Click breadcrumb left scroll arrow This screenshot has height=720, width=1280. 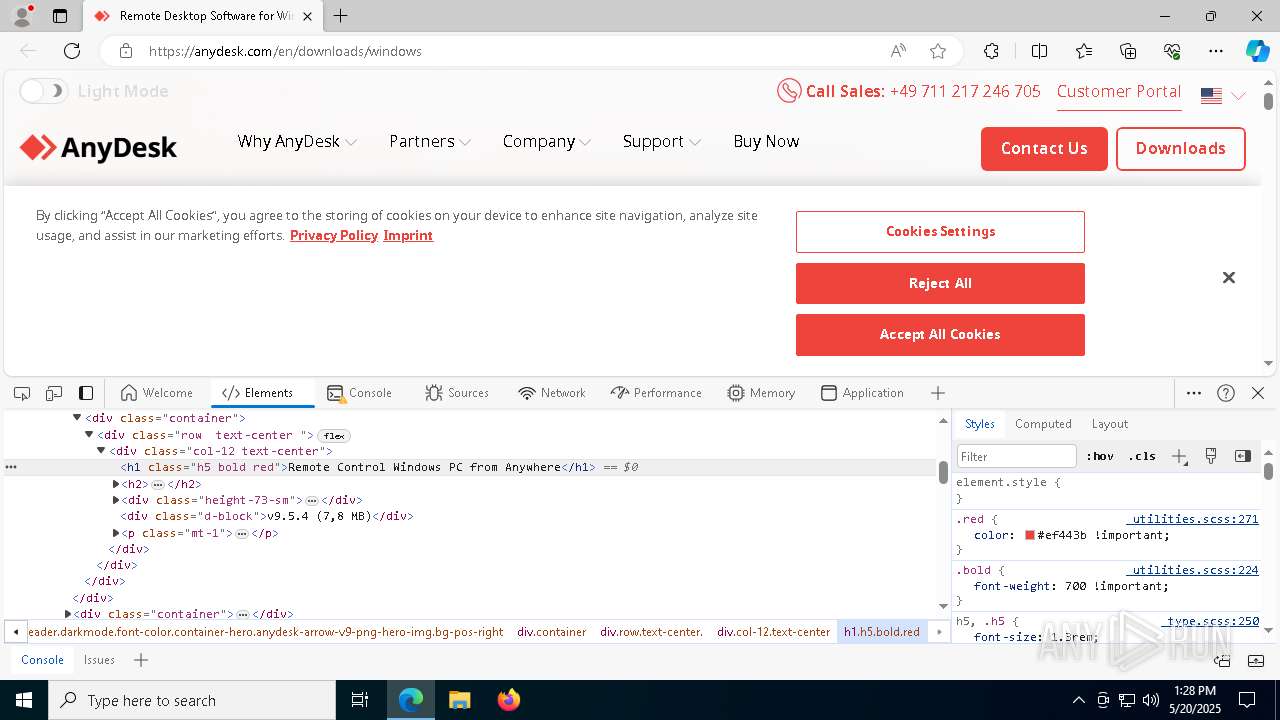coord(15,632)
